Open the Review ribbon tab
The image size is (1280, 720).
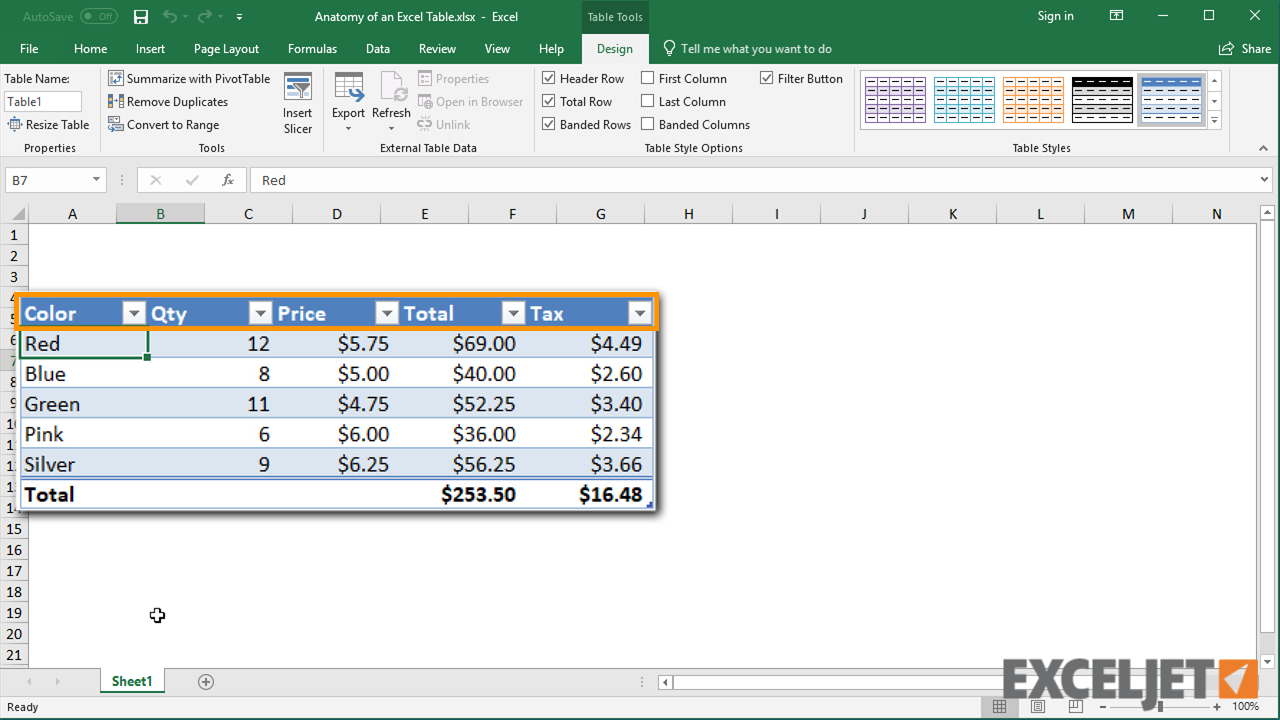coord(437,48)
